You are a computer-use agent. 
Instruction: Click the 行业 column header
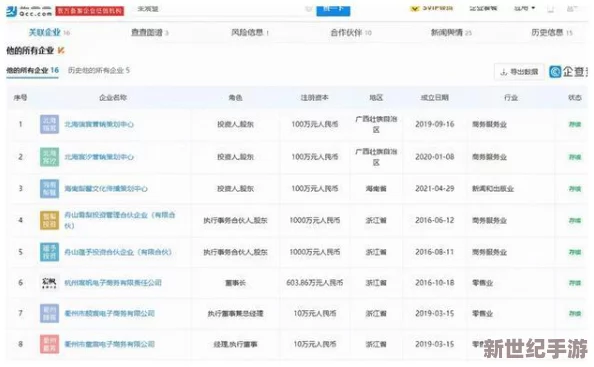click(x=511, y=98)
